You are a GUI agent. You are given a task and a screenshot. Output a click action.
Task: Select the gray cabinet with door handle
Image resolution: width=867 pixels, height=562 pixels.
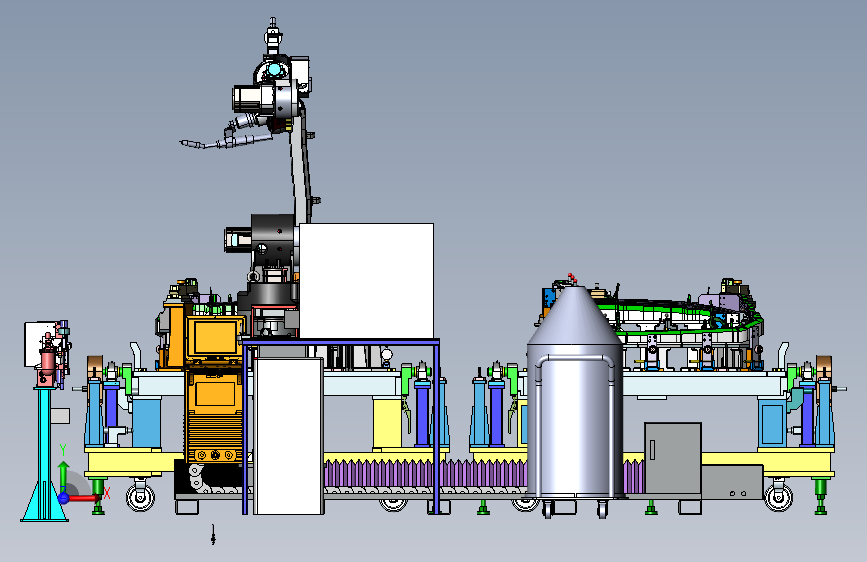[673, 457]
